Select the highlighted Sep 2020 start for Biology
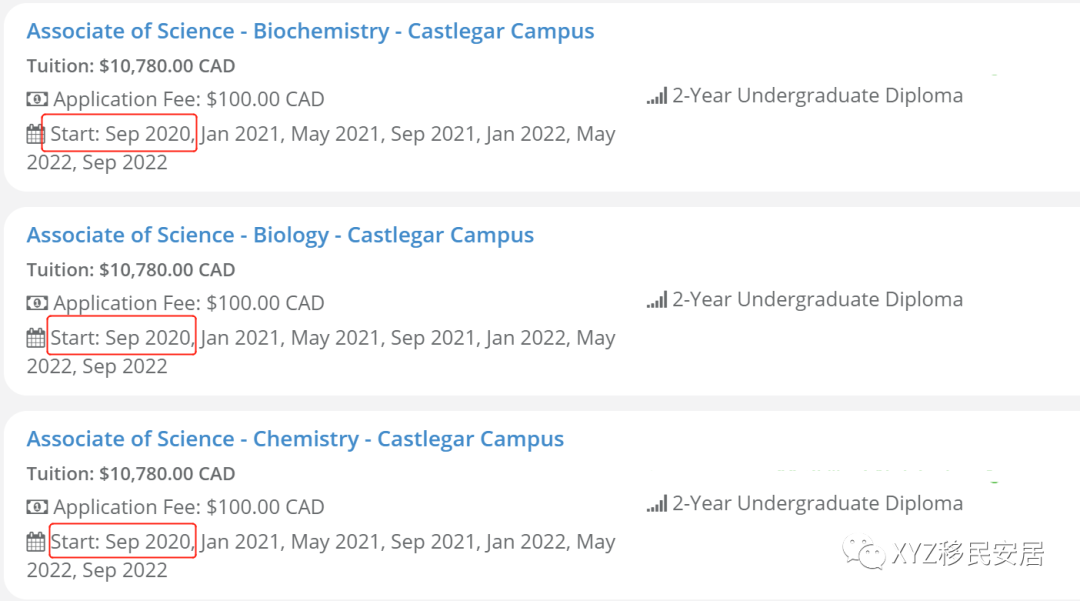This screenshot has width=1080, height=601. click(x=120, y=338)
